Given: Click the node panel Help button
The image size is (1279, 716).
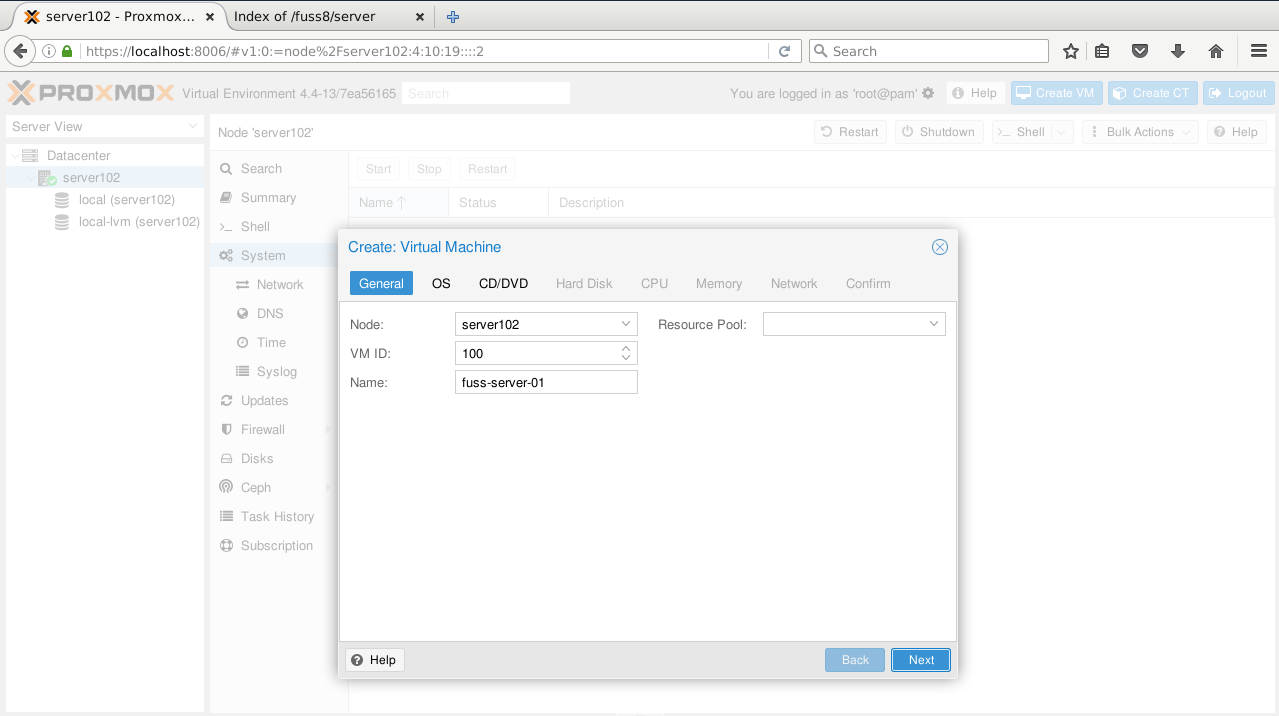Looking at the screenshot, I should 1237,132.
